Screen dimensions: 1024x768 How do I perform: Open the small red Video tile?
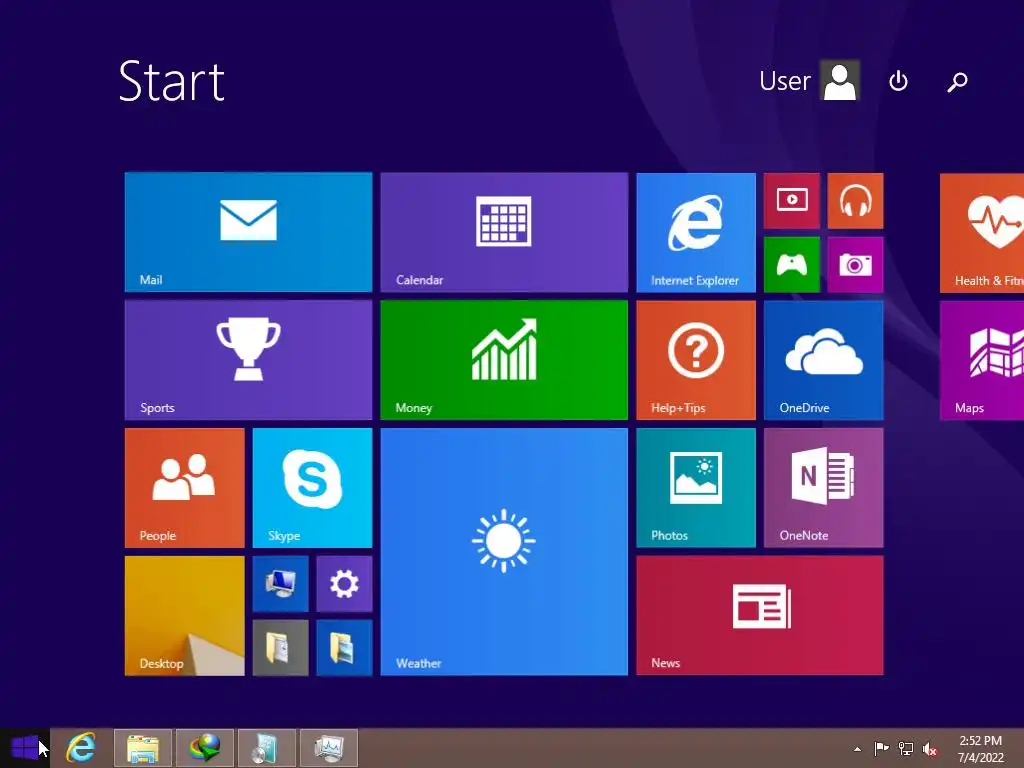[x=792, y=200]
